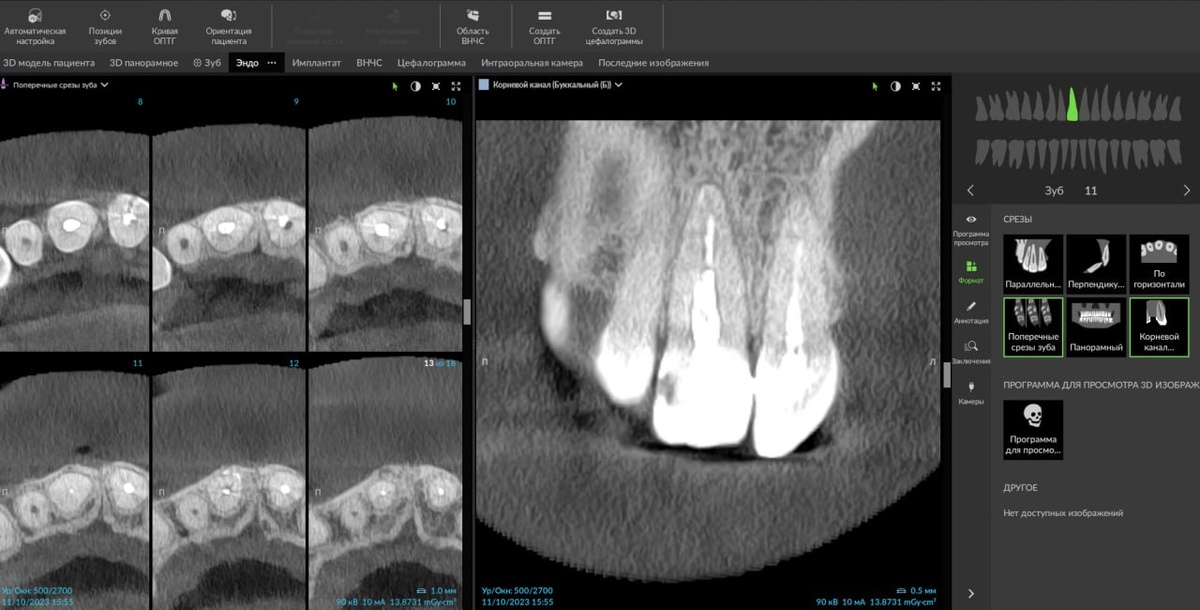Viewport: 1200px width, 610px height.
Task: Click Создать 3D цефалограммы button
Action: coord(614,27)
